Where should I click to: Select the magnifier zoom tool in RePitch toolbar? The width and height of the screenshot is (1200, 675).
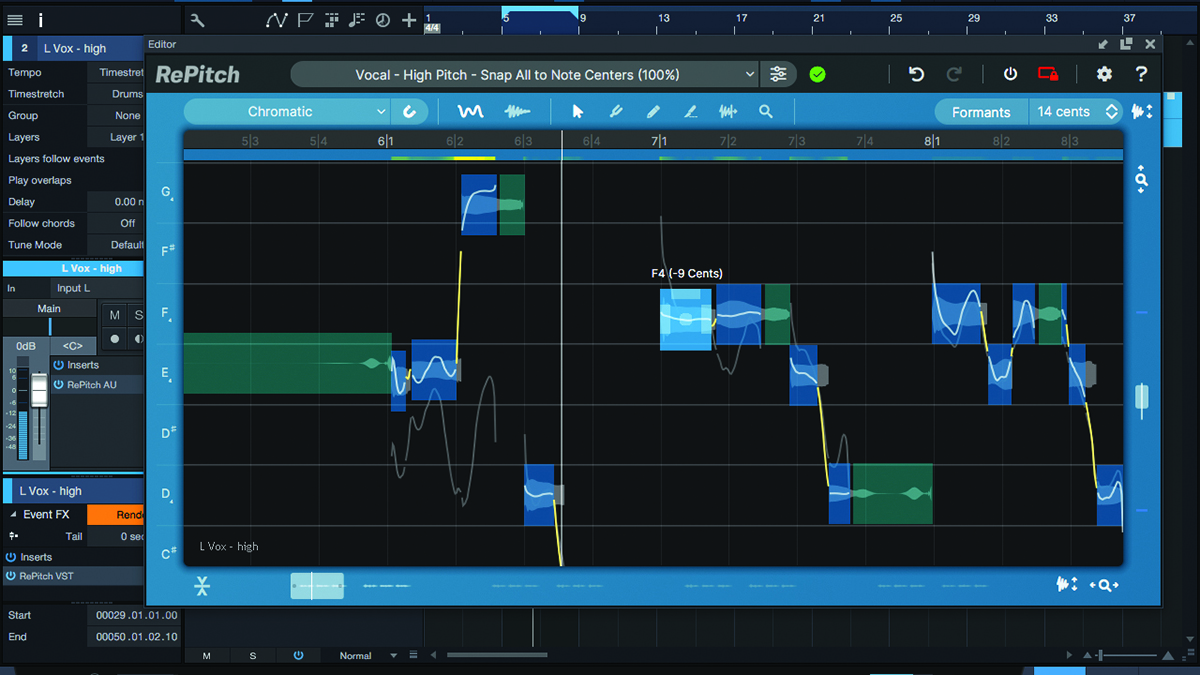(766, 112)
